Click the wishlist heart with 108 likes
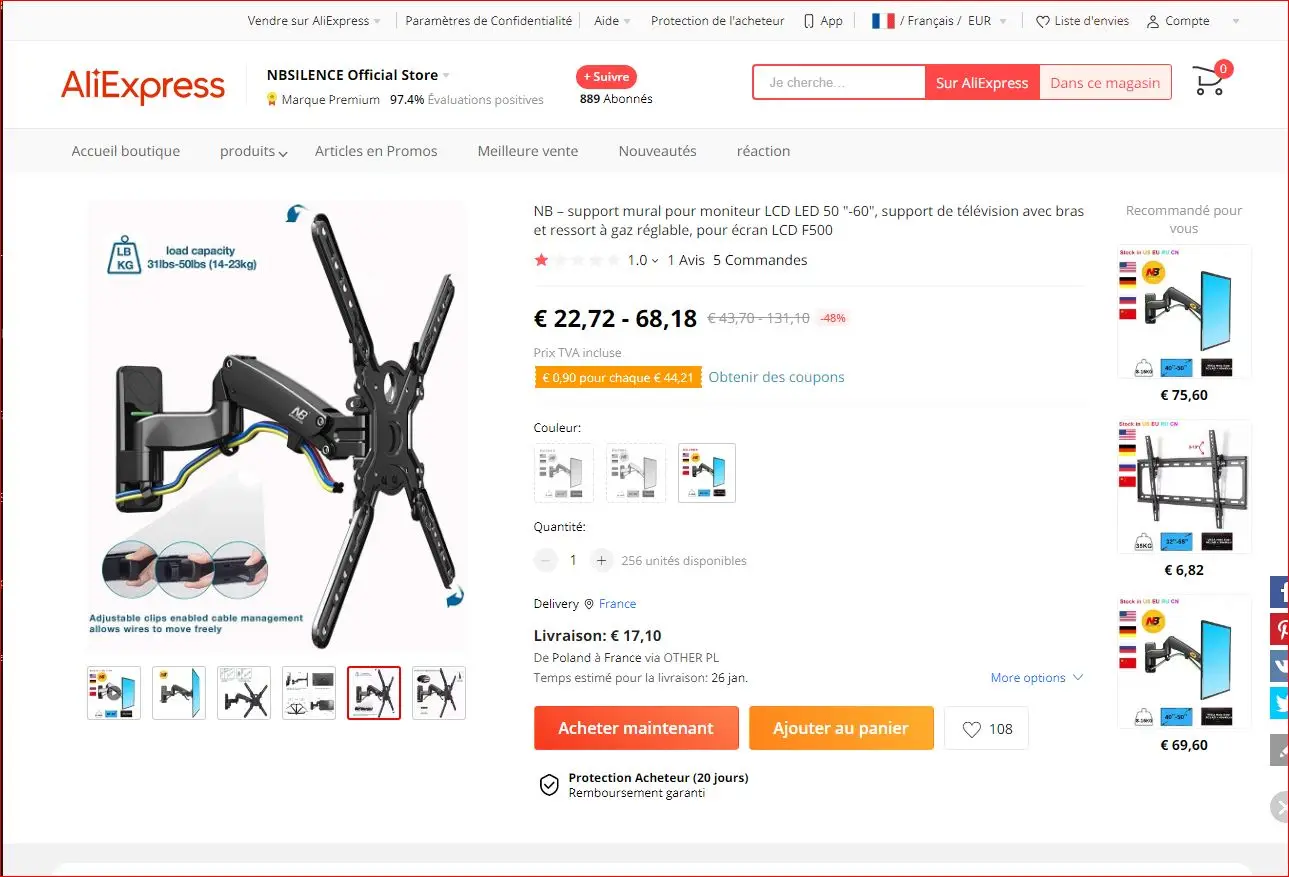Screen dimensions: 1289x877 [986, 728]
